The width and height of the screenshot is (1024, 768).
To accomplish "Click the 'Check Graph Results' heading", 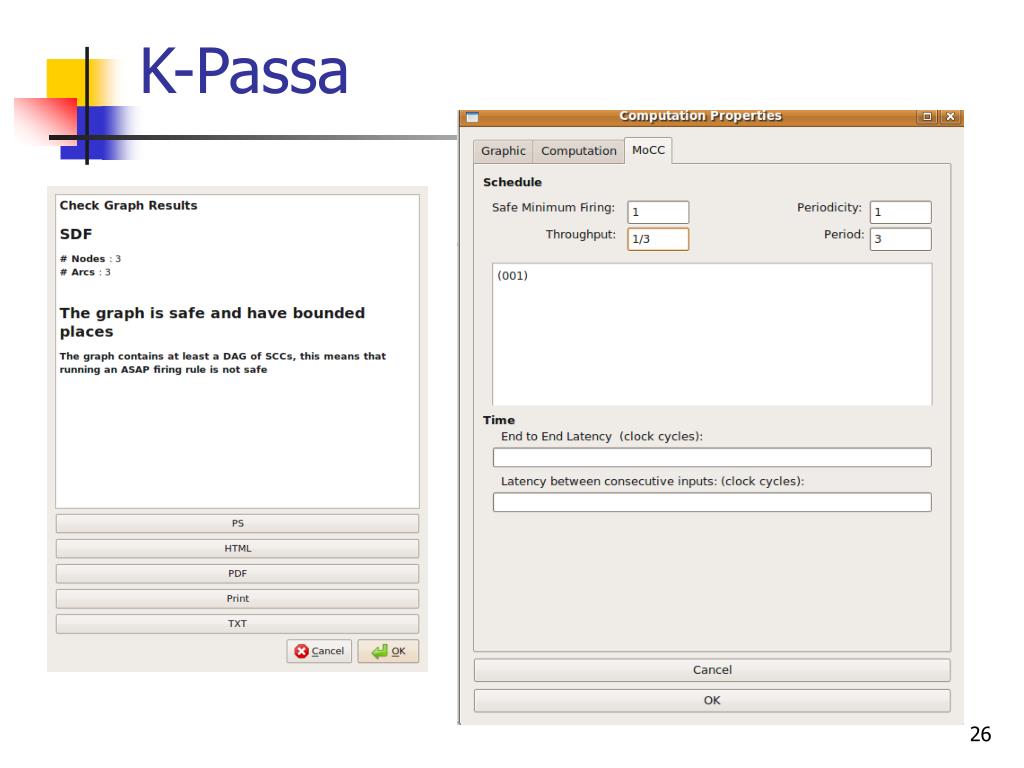I will point(129,205).
